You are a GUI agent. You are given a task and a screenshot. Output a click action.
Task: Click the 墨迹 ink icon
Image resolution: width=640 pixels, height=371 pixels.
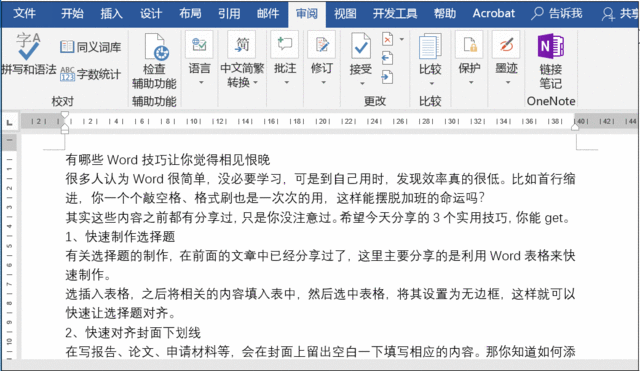[507, 44]
